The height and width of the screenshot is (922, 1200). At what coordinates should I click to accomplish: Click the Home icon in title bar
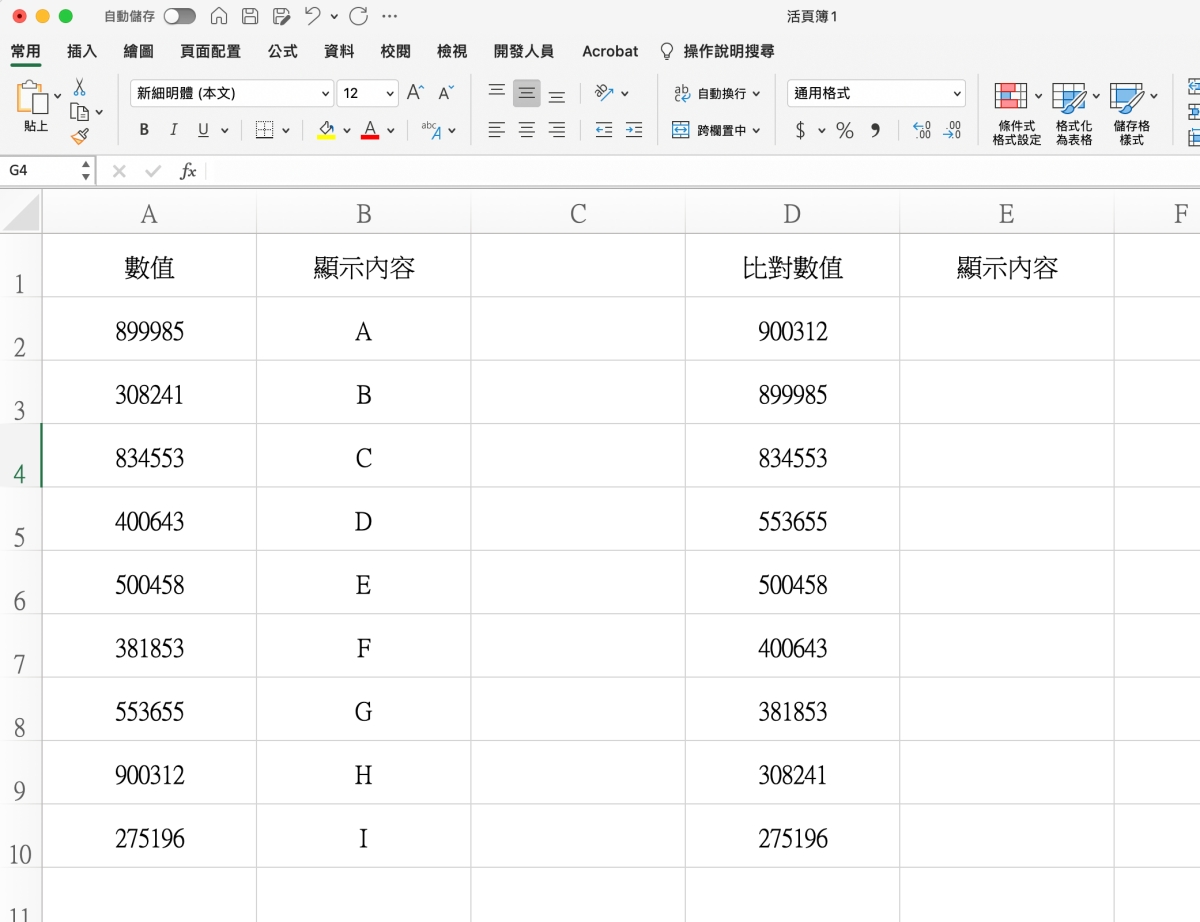pos(219,17)
